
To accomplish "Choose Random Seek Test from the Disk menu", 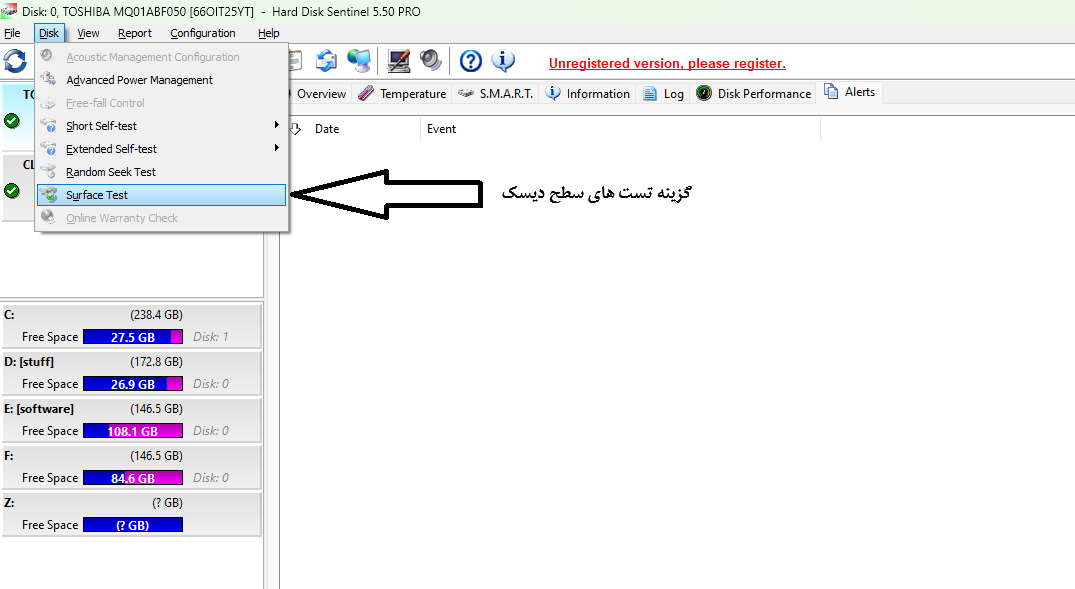I will (162, 172).
